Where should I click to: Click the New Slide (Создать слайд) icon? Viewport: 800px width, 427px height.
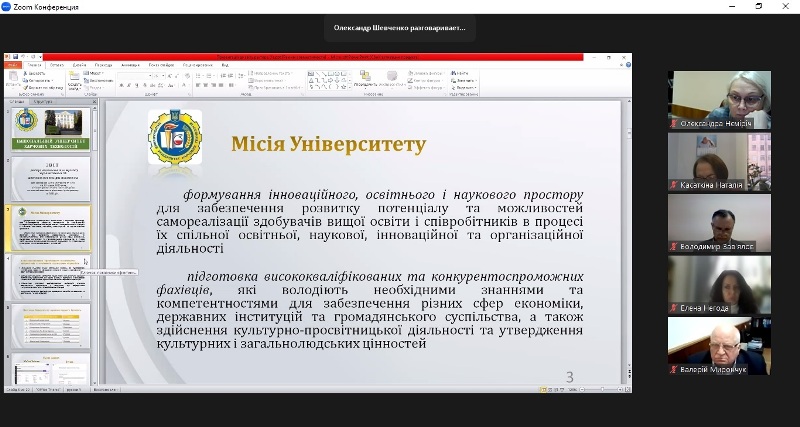pos(74,76)
